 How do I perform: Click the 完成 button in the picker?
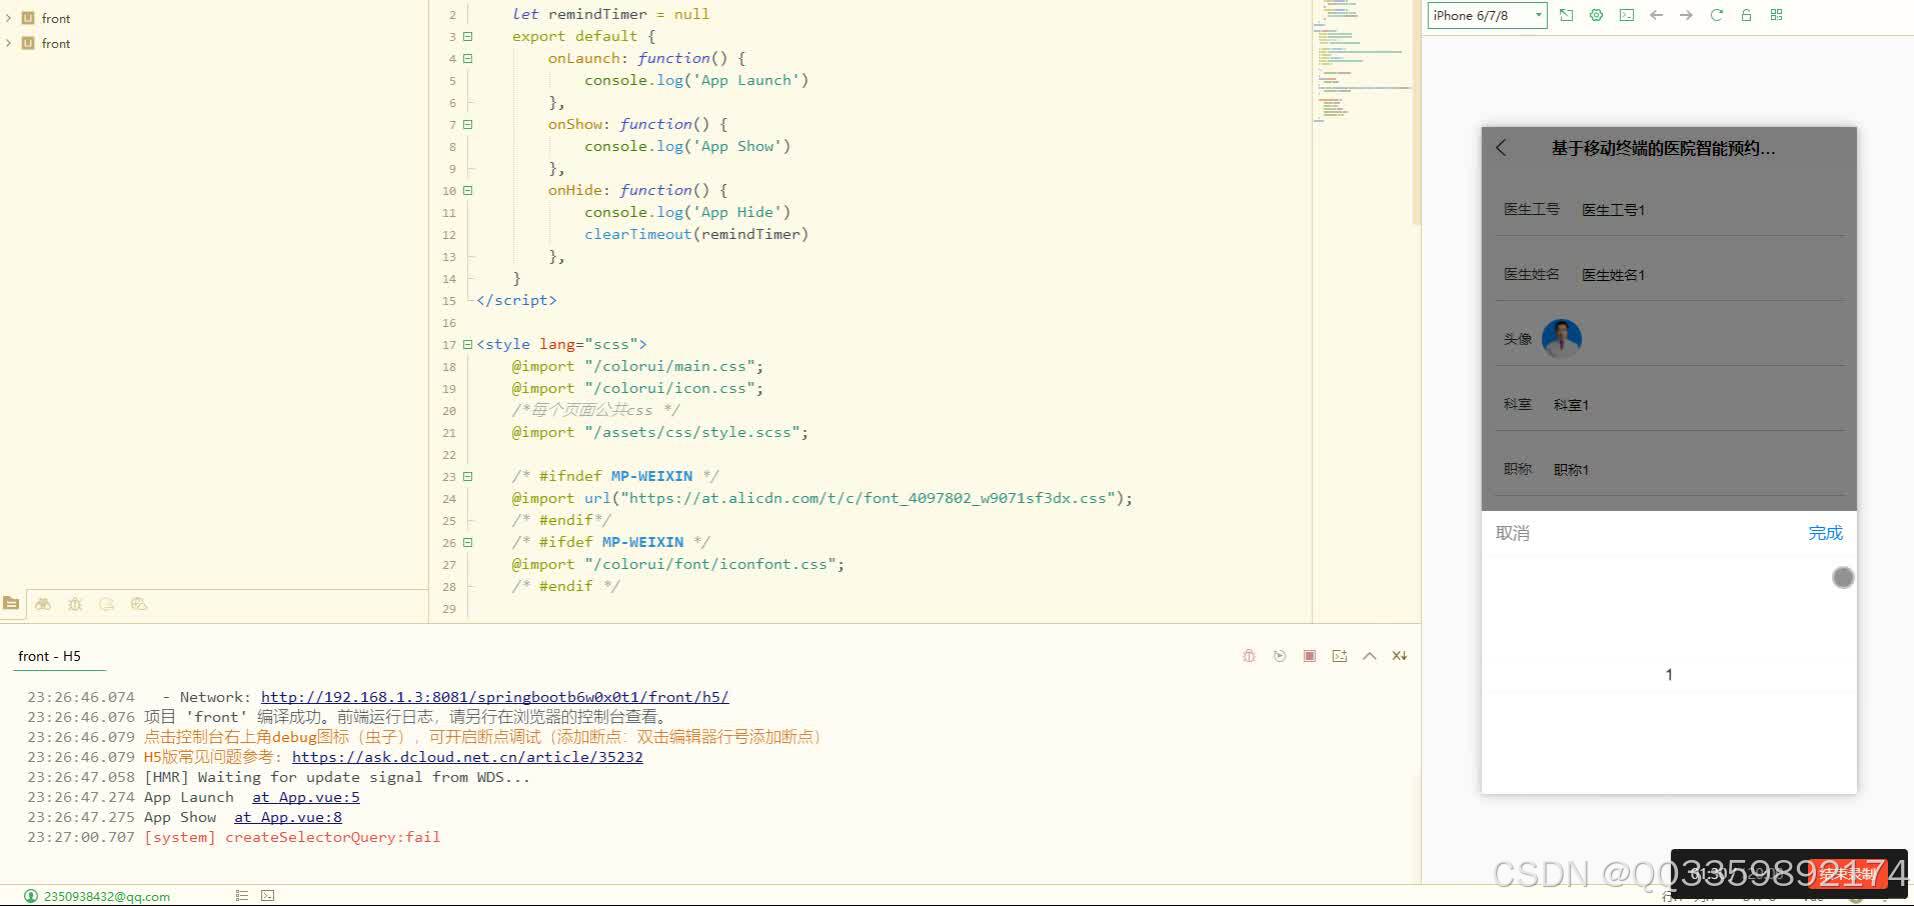tap(1825, 533)
